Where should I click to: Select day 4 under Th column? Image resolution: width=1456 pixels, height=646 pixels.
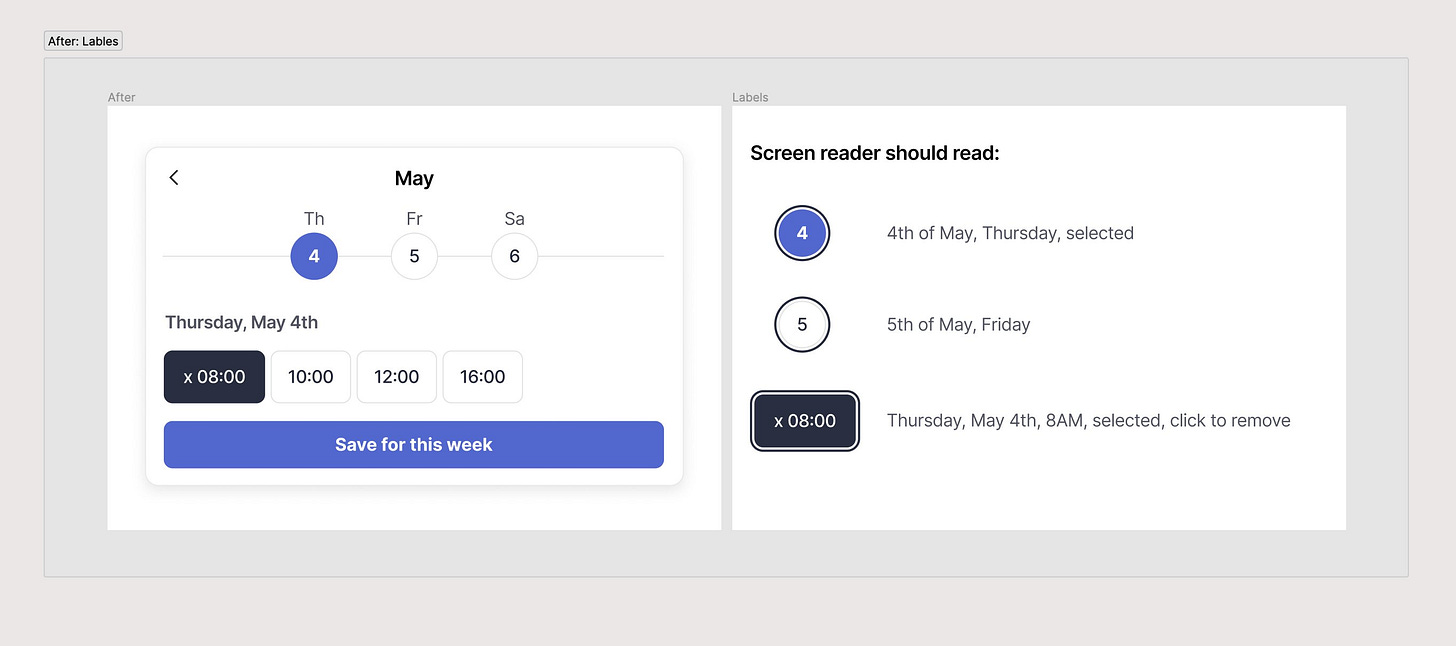314,256
